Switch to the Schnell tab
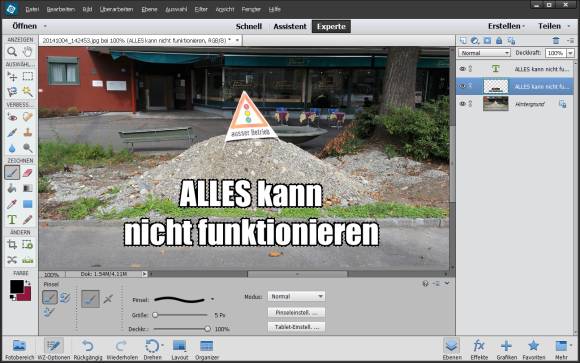Viewport: 580px width, 363px height. 249,26
